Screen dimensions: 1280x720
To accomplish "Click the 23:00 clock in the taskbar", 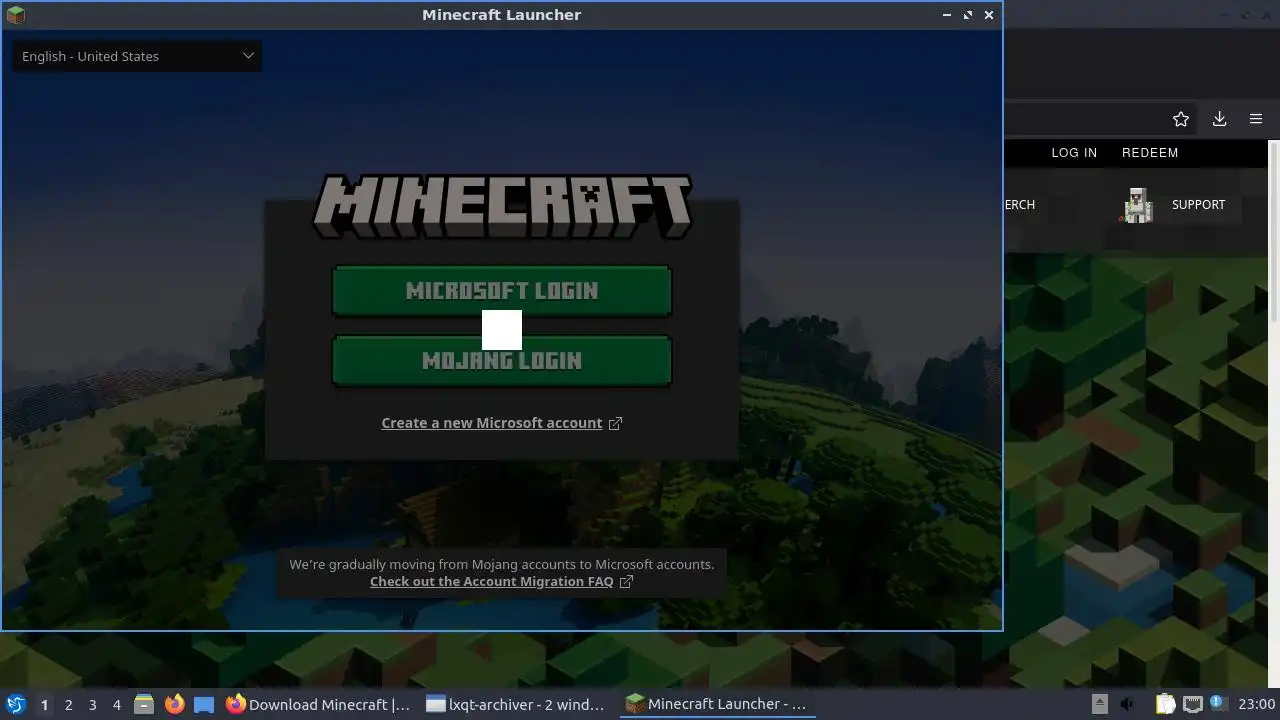I will pos(1256,705).
